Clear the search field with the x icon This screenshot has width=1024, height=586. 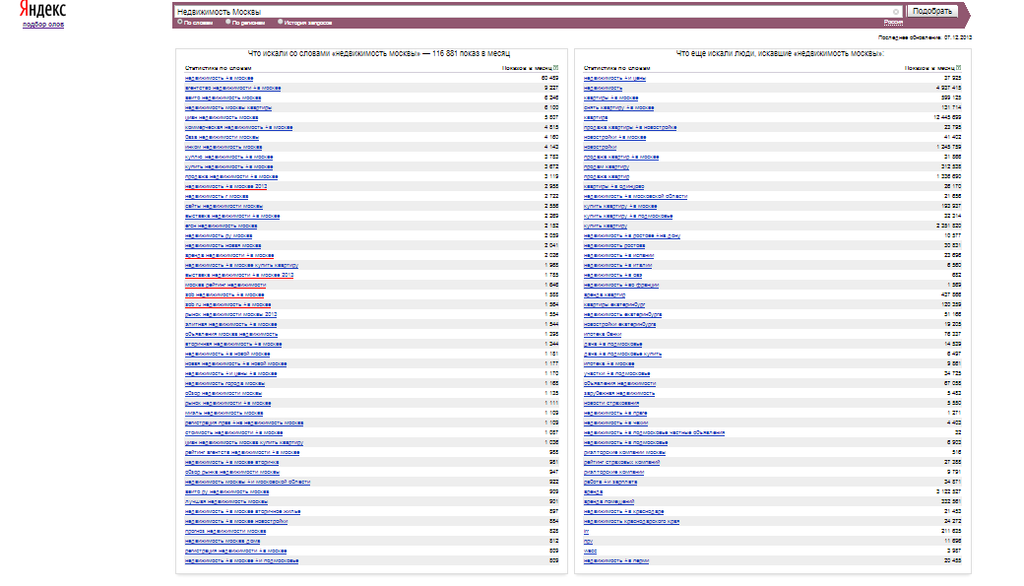point(895,12)
